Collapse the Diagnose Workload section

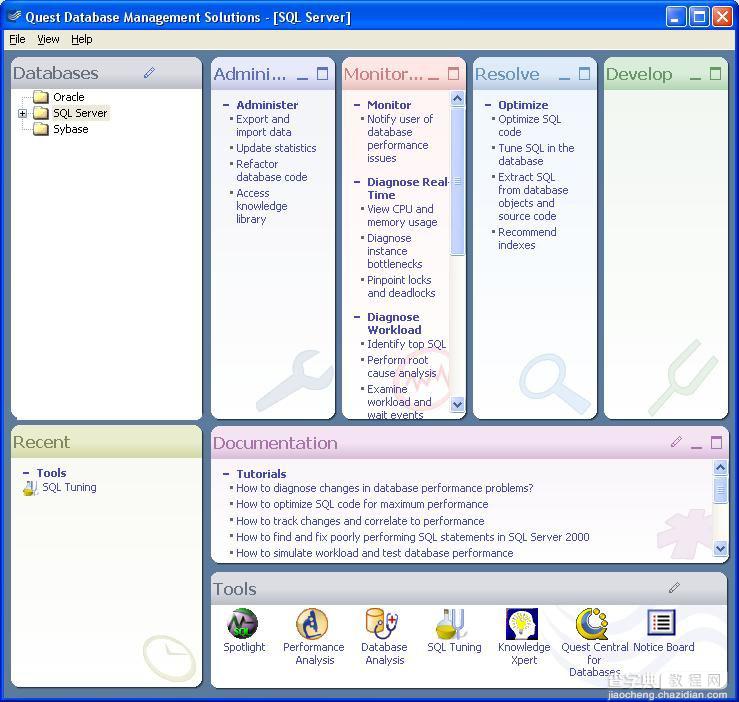point(357,317)
